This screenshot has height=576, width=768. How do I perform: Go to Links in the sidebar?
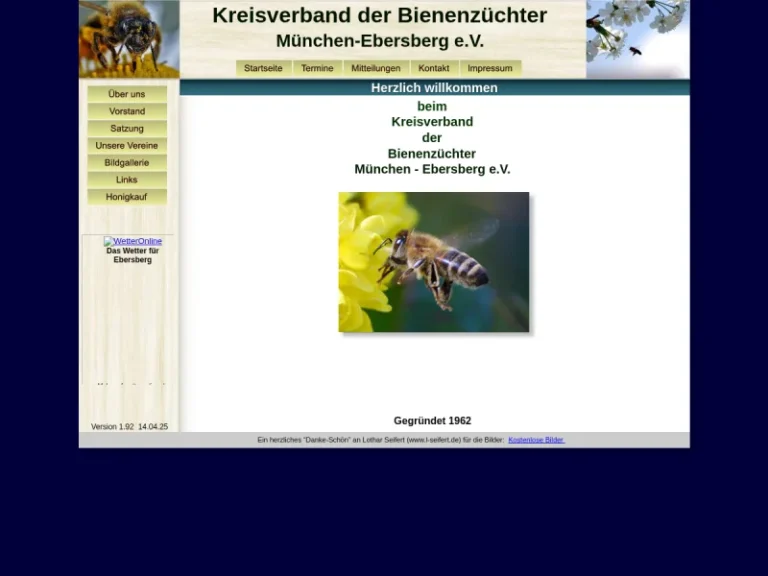127,180
